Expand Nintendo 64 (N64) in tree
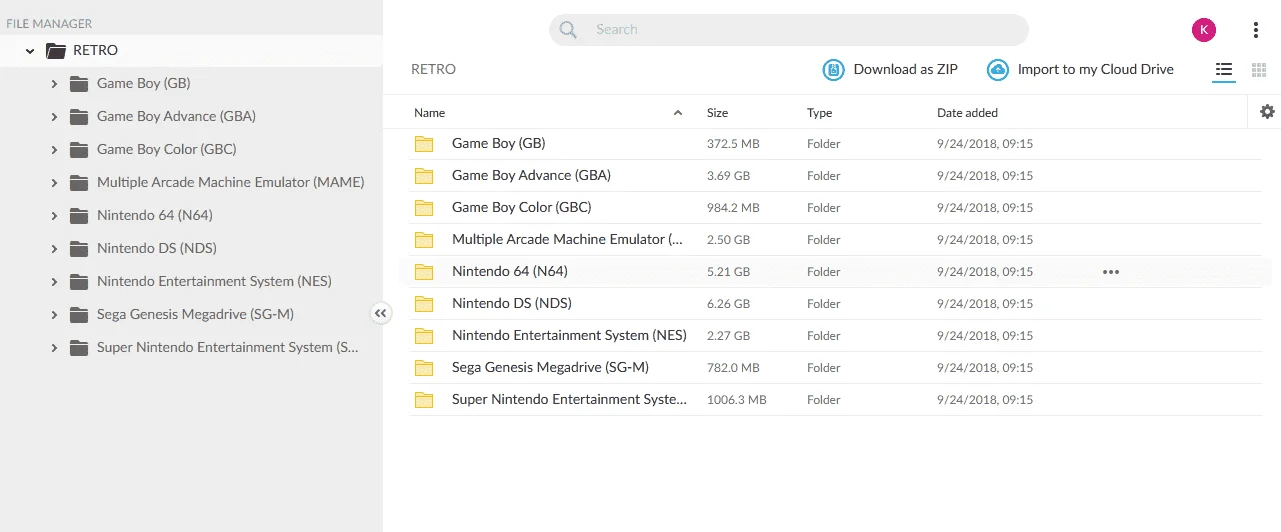Screen dimensions: 1281x532 (55, 216)
